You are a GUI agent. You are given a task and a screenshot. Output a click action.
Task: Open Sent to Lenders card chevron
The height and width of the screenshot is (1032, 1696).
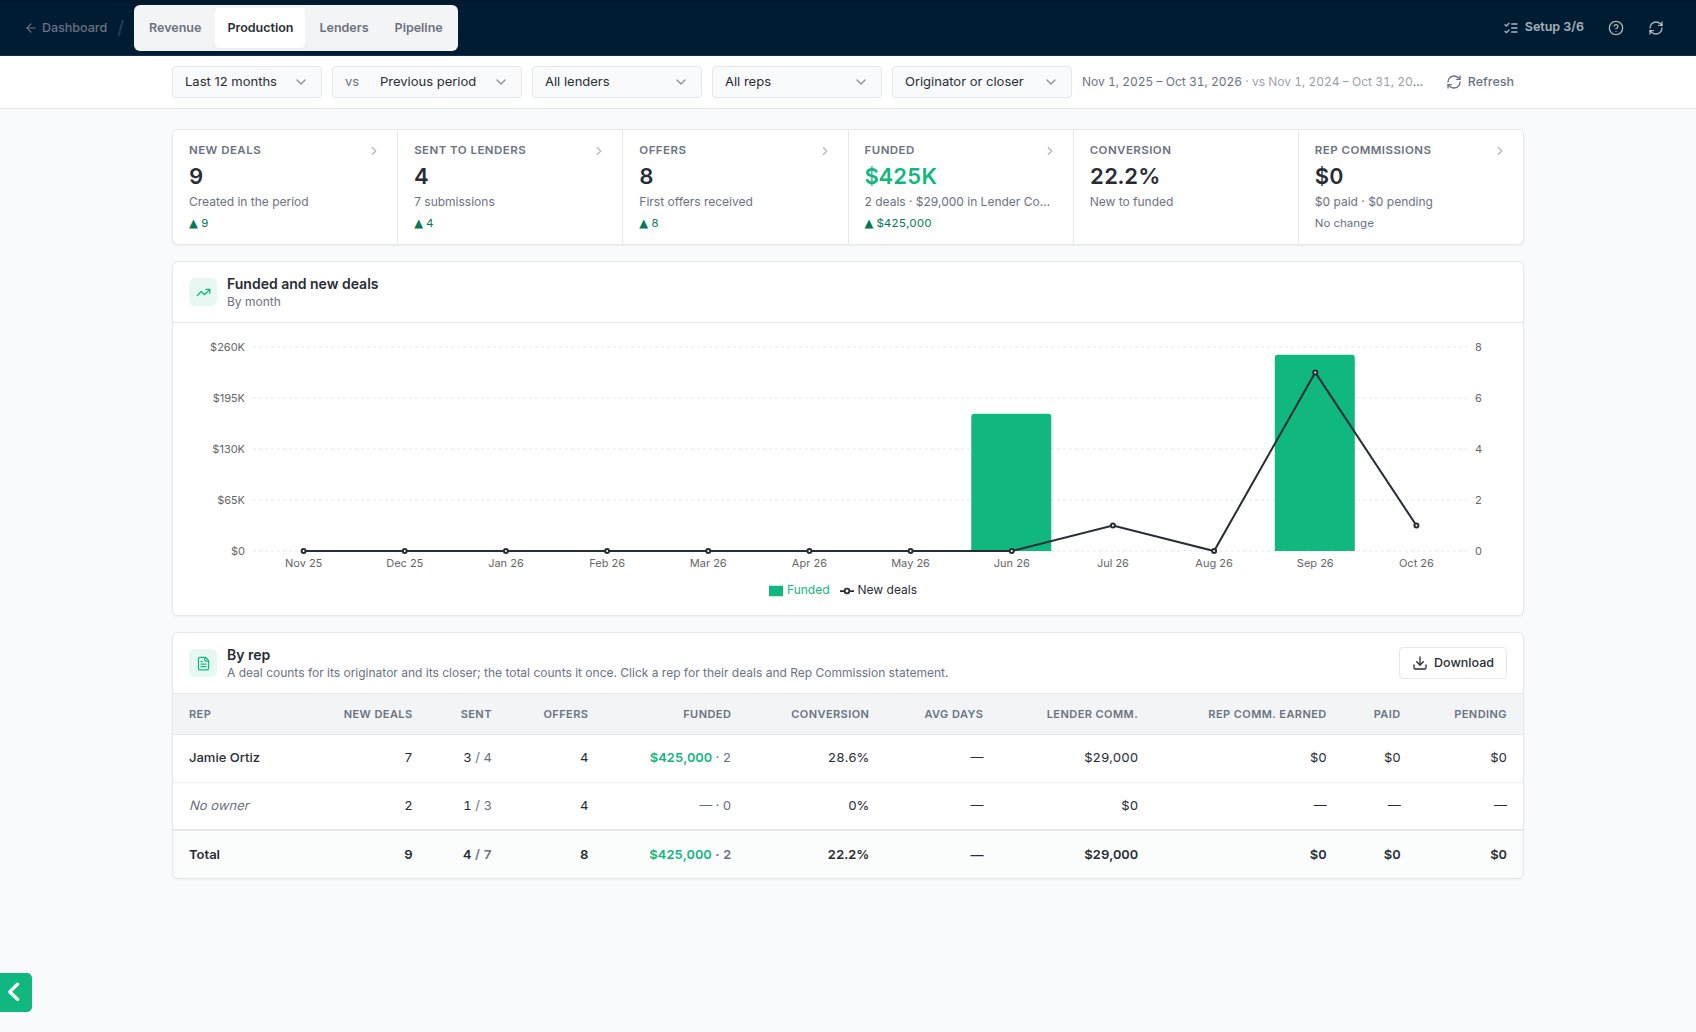coord(599,151)
